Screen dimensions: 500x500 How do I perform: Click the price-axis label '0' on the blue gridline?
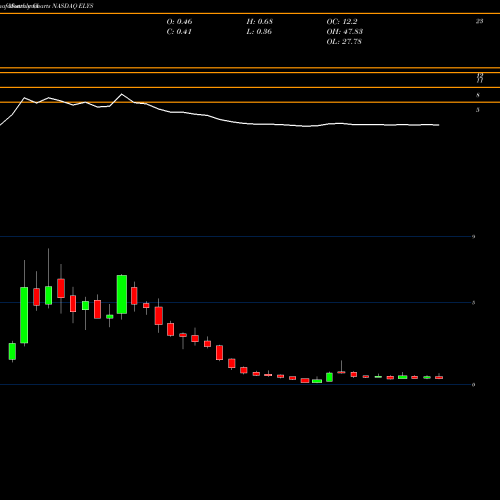(473, 385)
